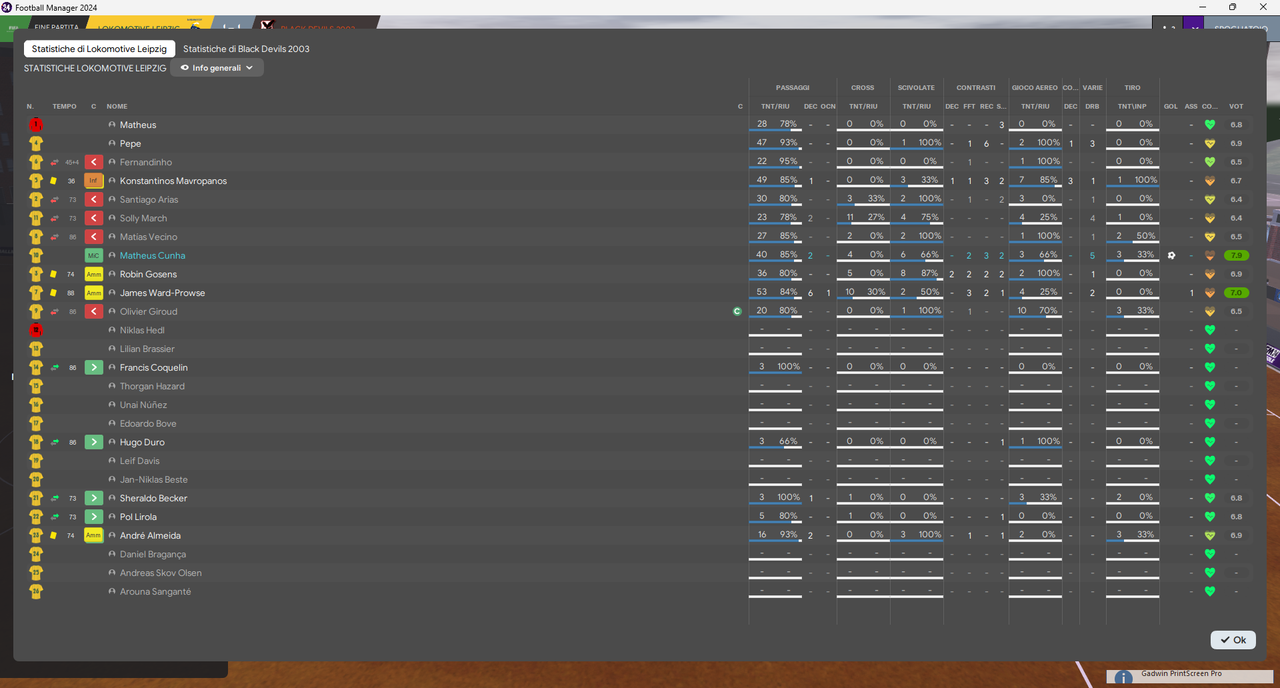Click Matheus's red goalkeeper shirt icon
The height and width of the screenshot is (688, 1280).
36,125
